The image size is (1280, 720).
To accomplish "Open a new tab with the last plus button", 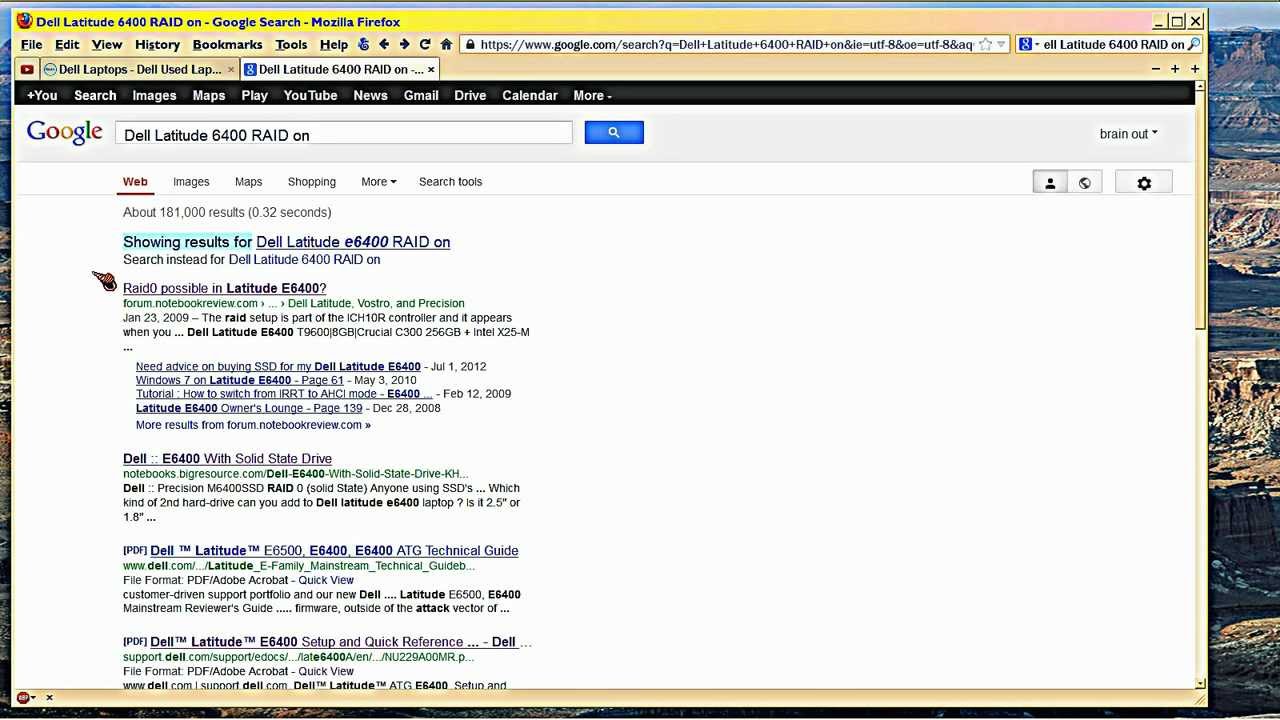I will coord(1194,69).
